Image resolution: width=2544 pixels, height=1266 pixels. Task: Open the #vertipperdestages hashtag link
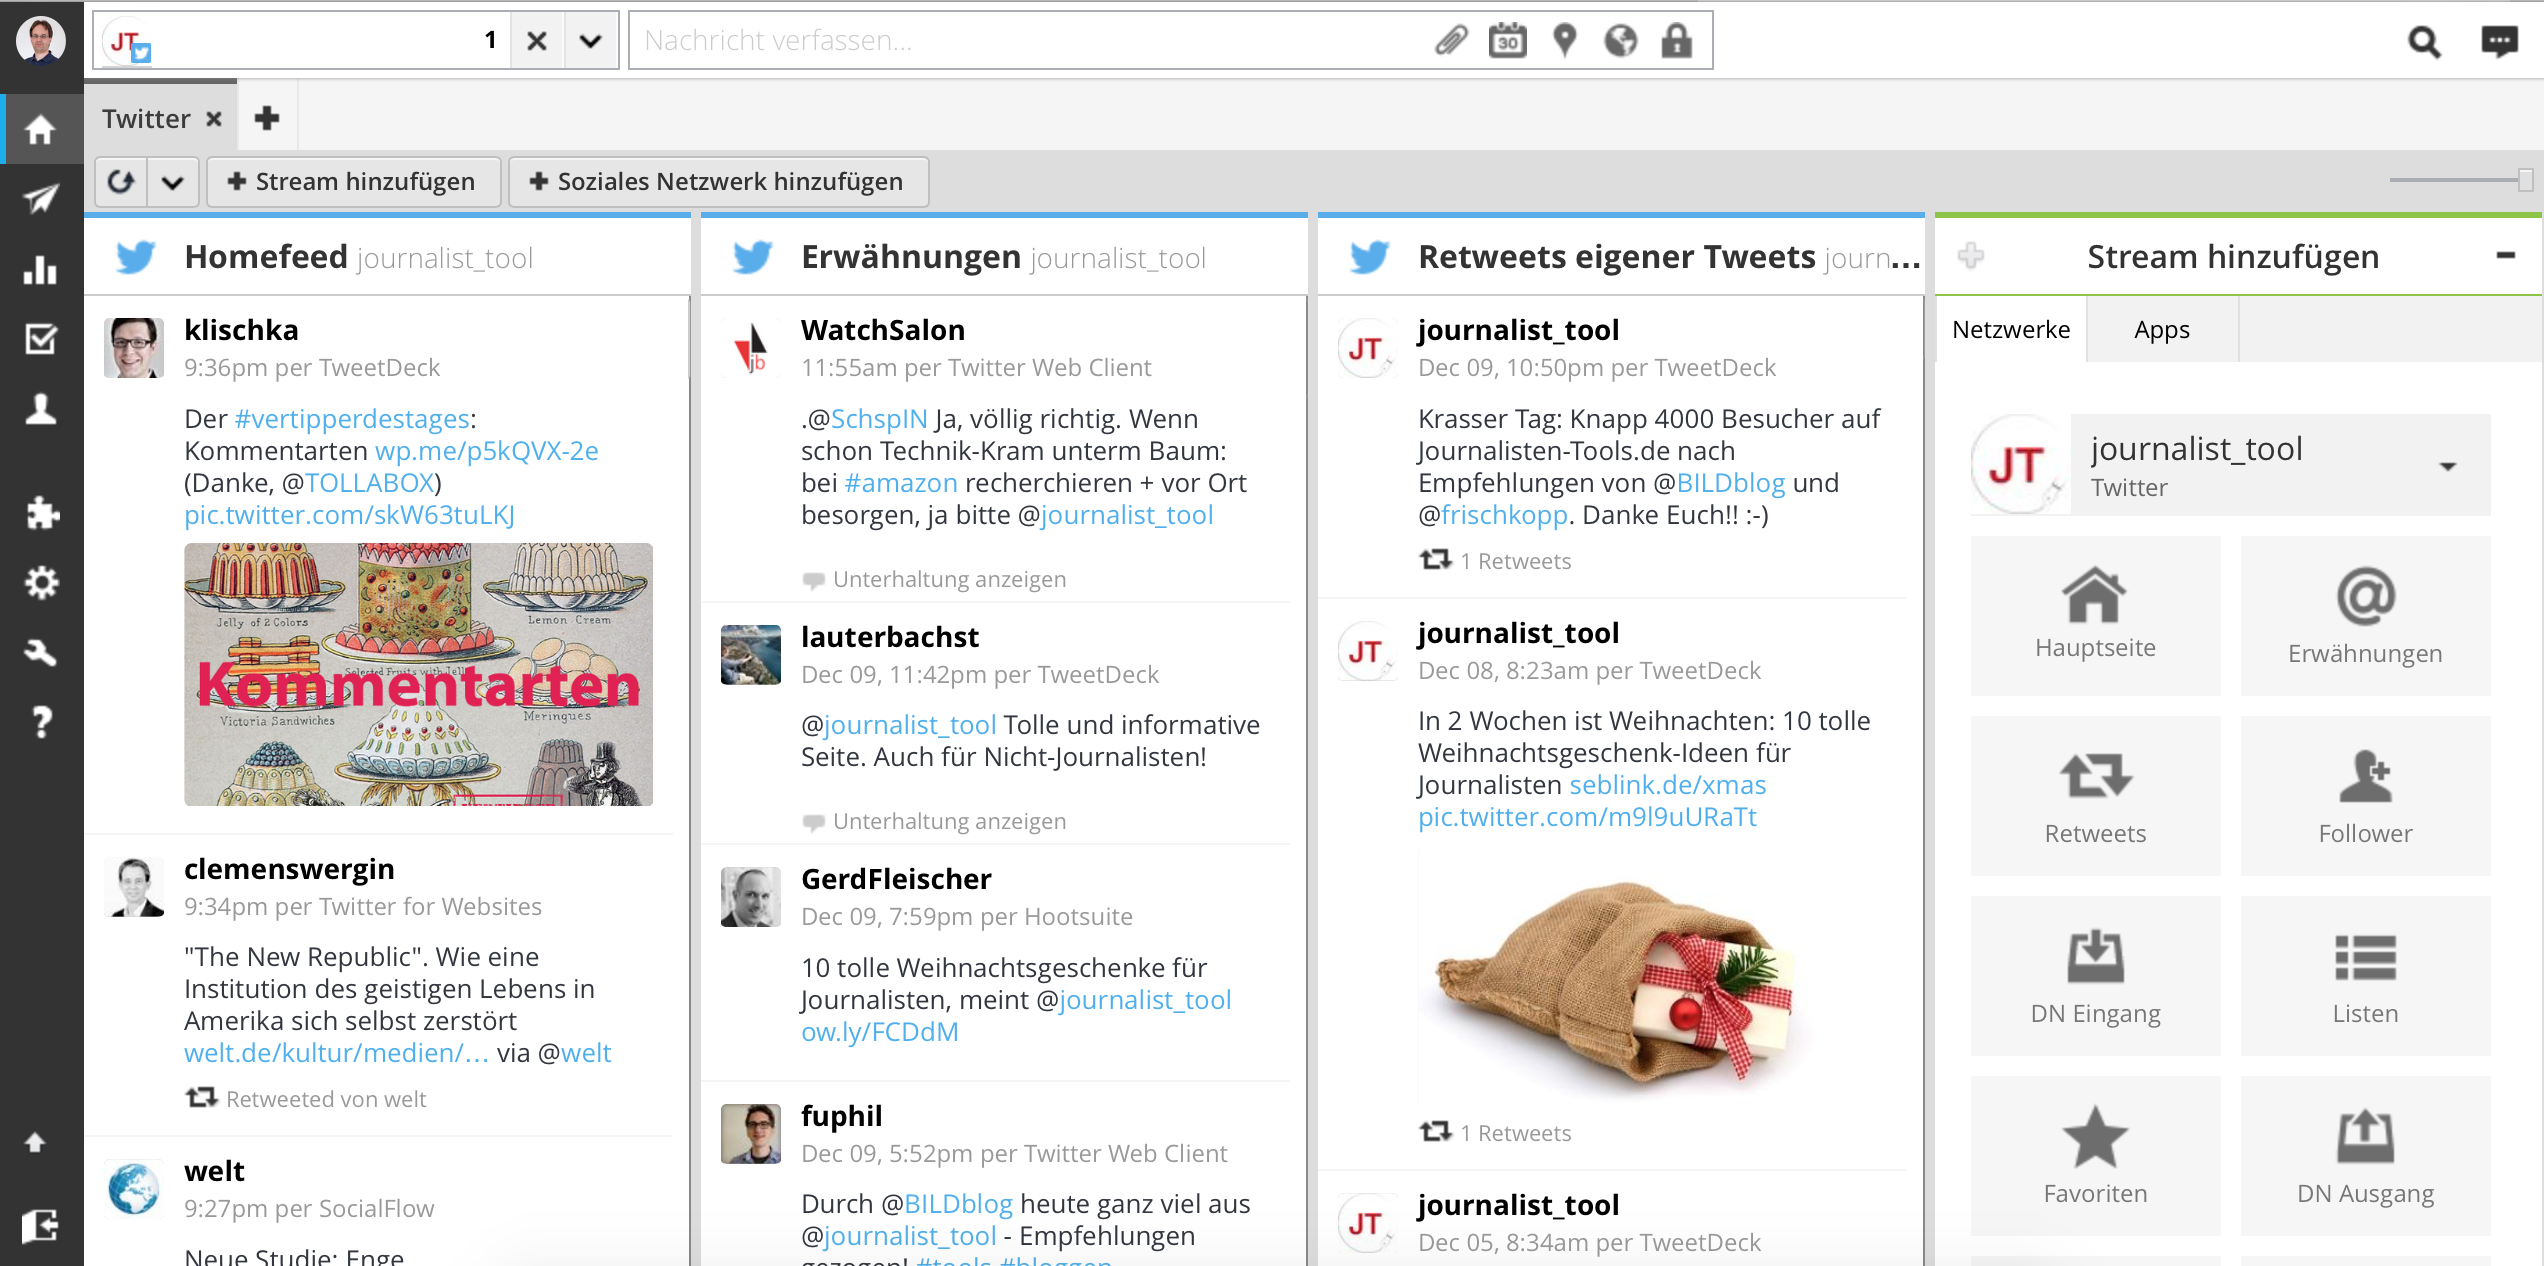click(x=352, y=418)
